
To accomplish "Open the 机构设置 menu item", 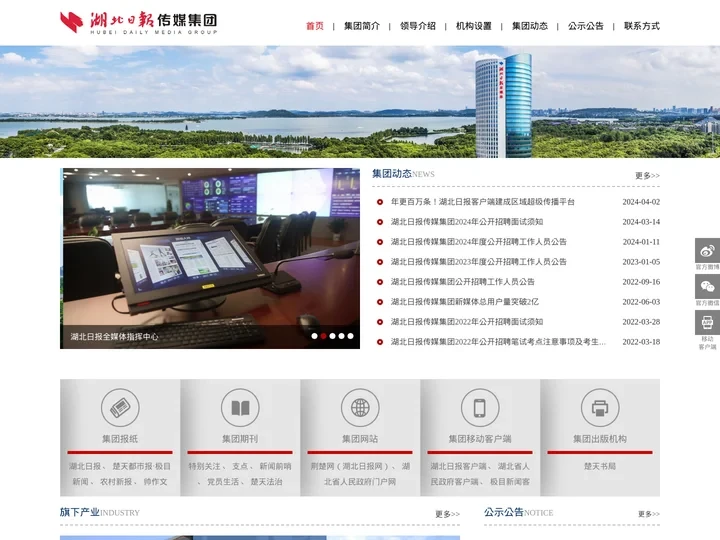I will [x=474, y=26].
